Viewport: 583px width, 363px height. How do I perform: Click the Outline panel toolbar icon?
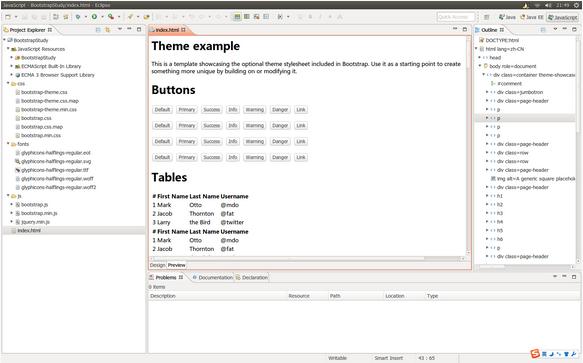[x=543, y=29]
